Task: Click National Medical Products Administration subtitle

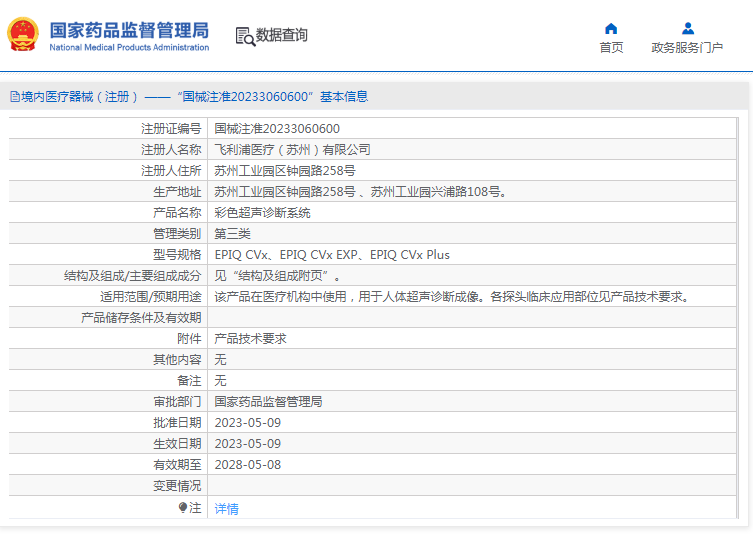Action: click(x=129, y=48)
